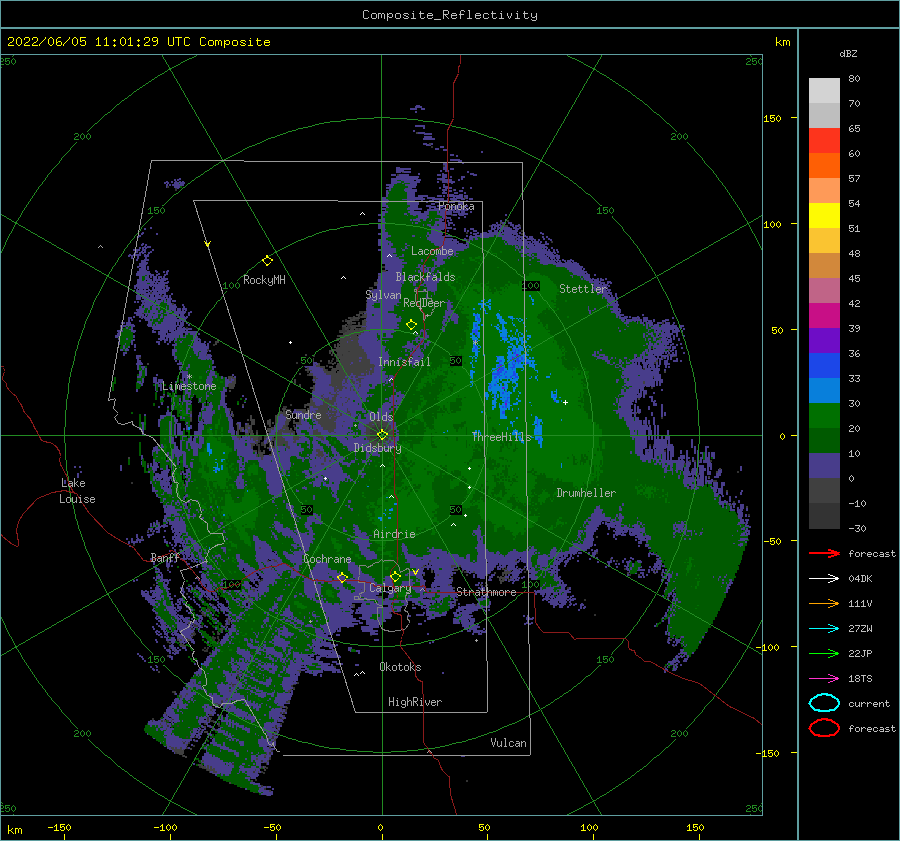Click the Sundre city label
900x841 pixels.
pyautogui.click(x=304, y=414)
